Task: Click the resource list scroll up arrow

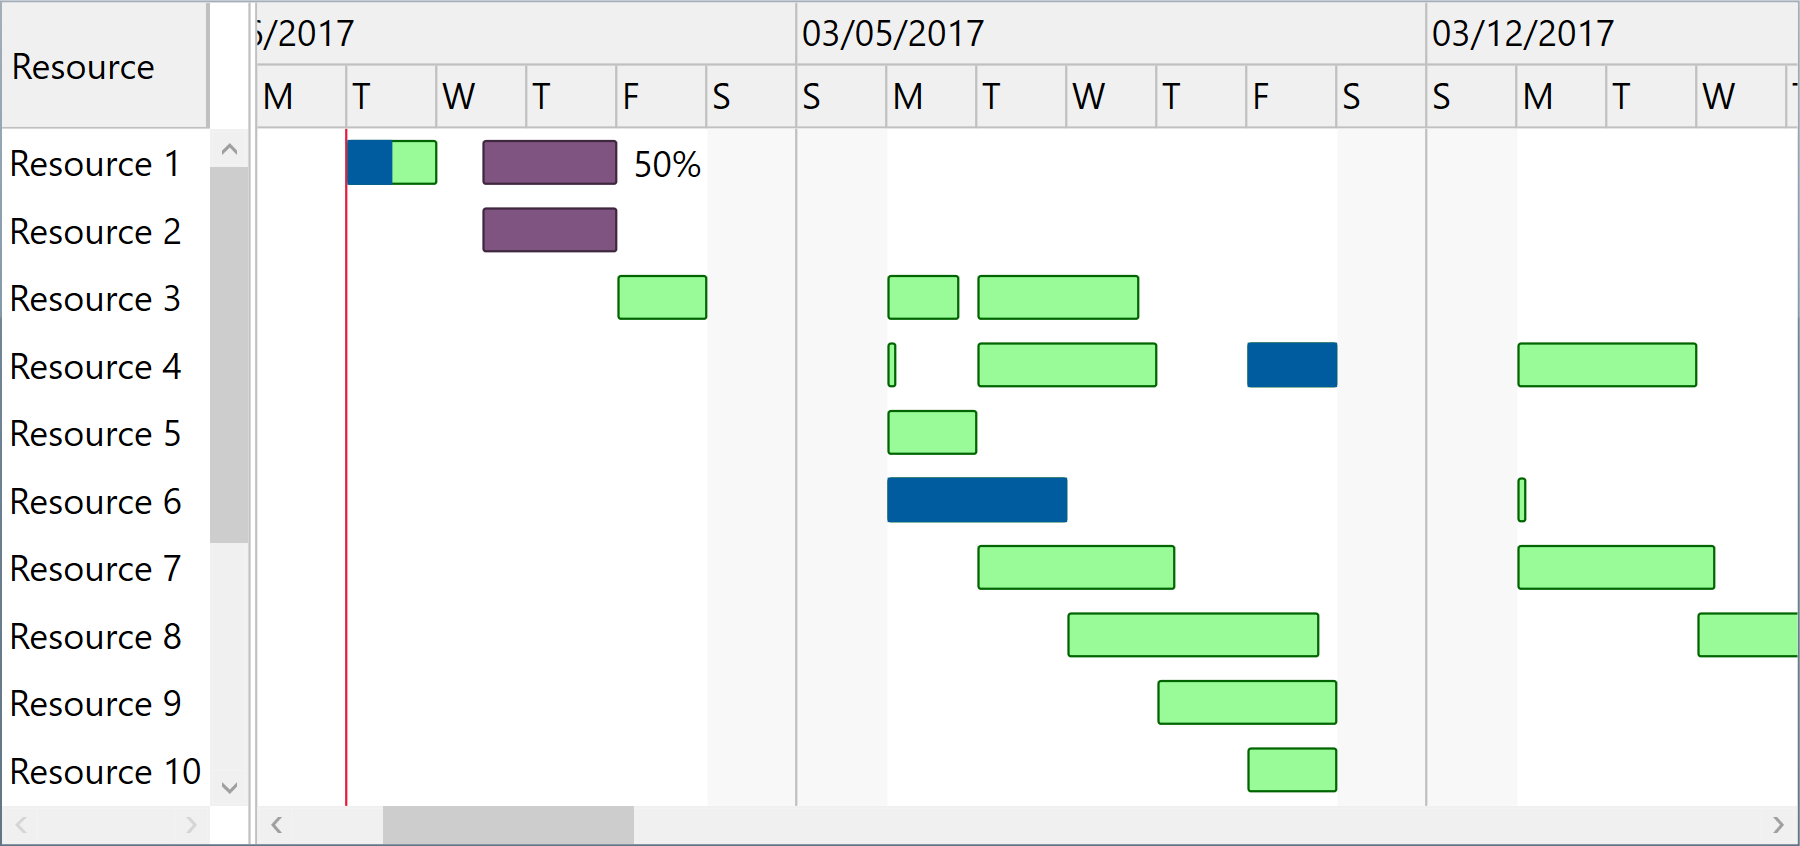Action: coord(229,150)
